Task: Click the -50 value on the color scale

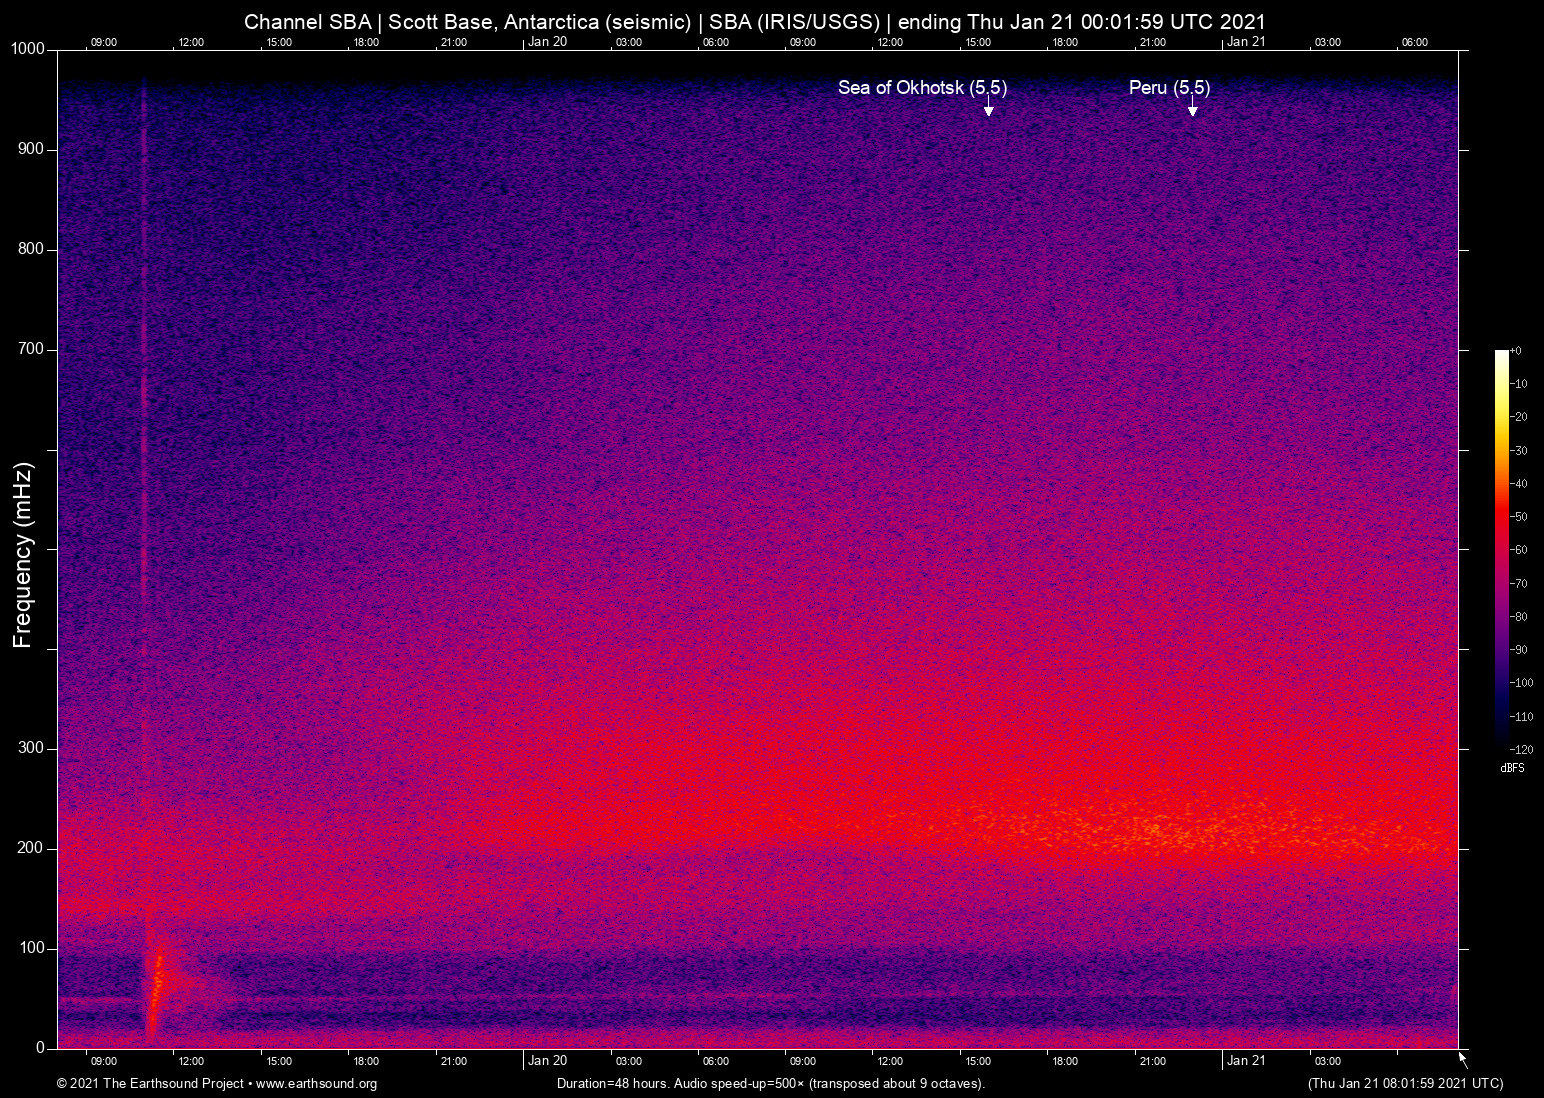Action: pyautogui.click(x=1519, y=517)
